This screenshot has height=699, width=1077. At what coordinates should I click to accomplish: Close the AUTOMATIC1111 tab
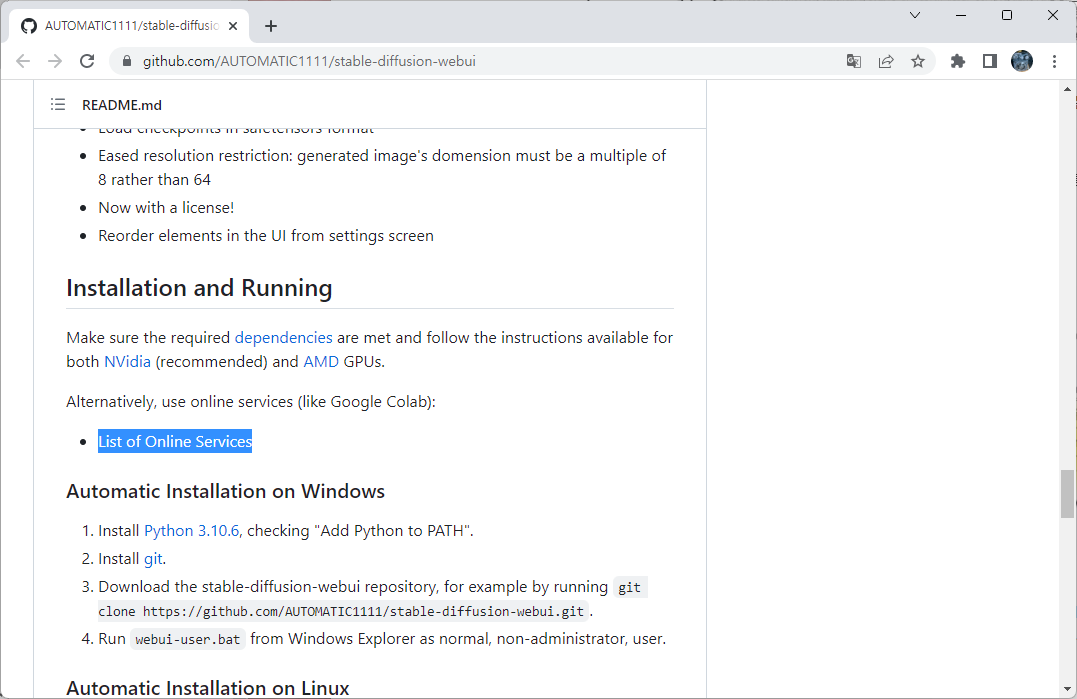click(x=233, y=26)
